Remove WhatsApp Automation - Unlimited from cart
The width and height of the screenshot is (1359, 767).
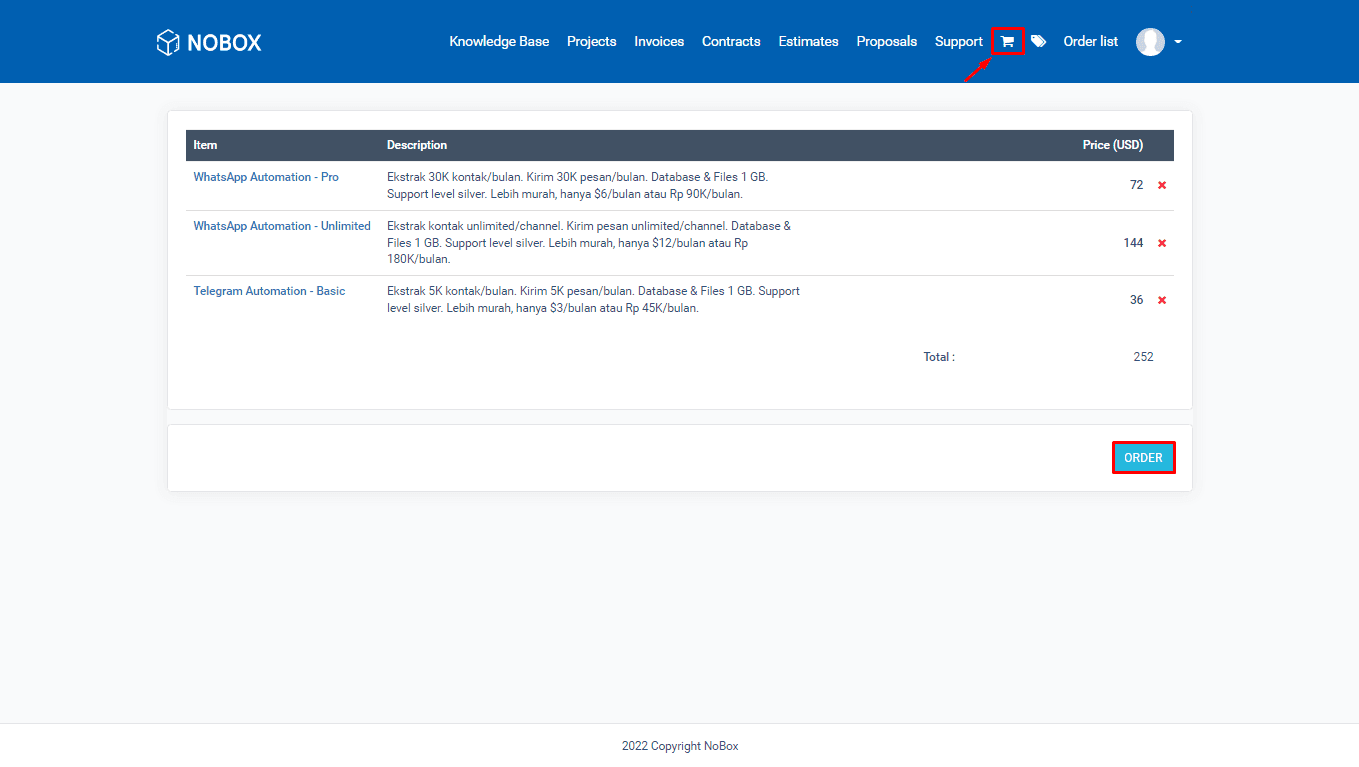(1161, 242)
